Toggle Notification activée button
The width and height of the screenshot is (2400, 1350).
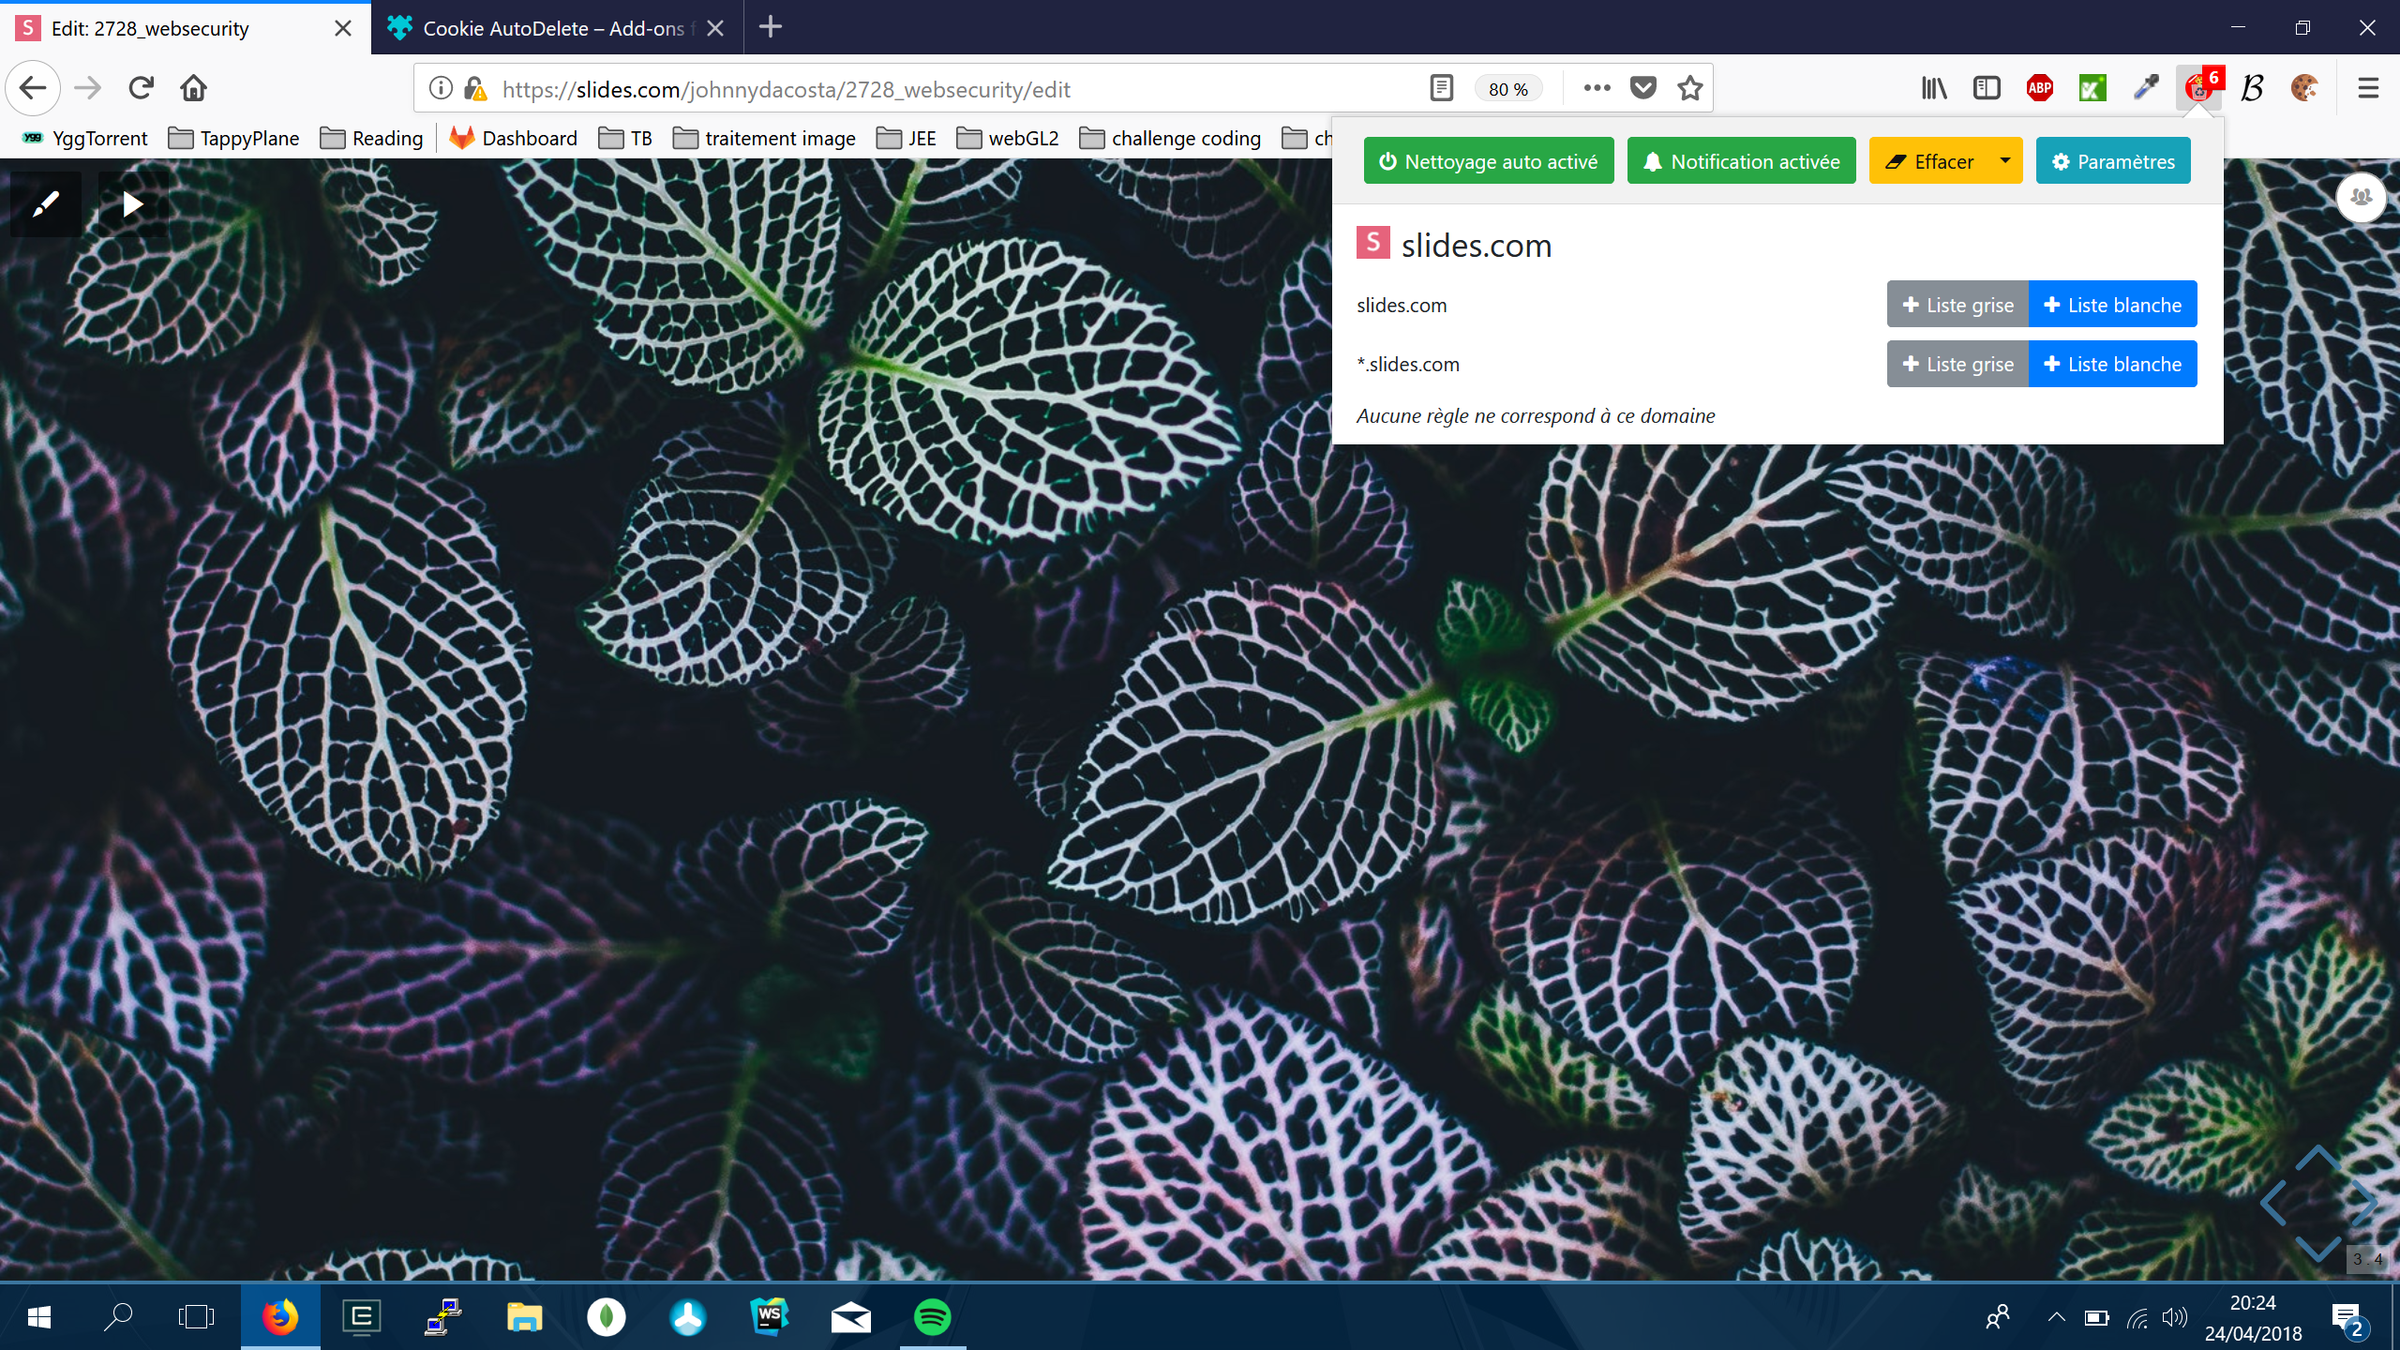(1741, 161)
